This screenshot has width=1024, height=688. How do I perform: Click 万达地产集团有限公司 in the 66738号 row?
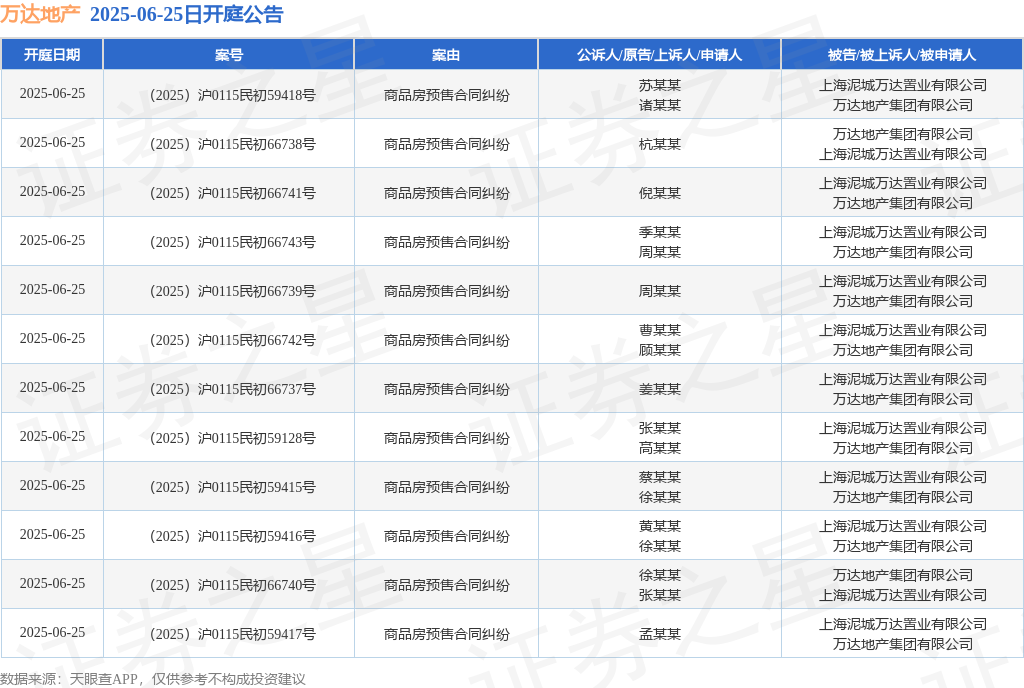tap(903, 134)
